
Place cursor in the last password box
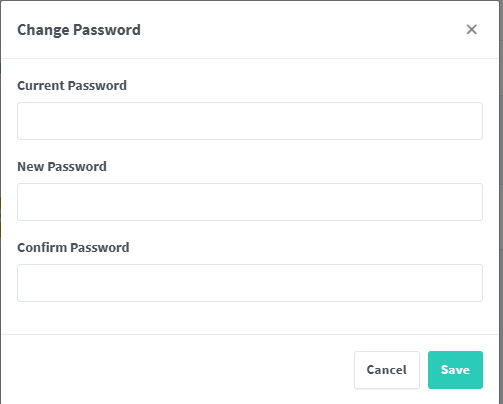click(250, 283)
